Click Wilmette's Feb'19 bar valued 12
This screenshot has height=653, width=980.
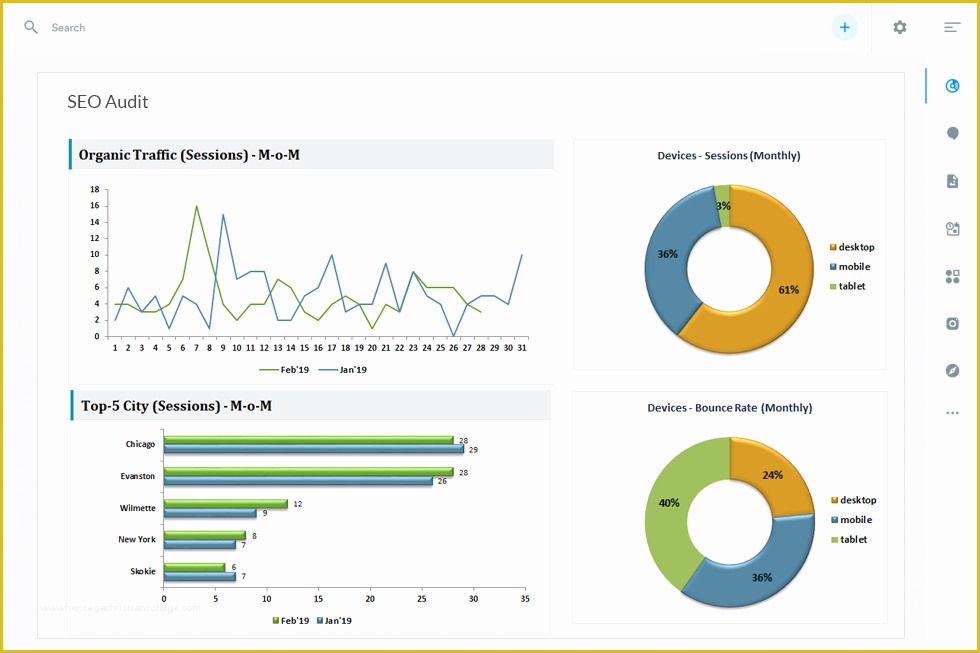226,504
